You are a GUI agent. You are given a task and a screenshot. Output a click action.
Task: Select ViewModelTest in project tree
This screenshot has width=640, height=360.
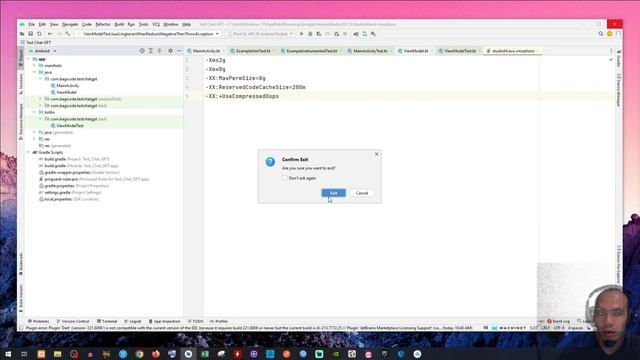point(69,126)
